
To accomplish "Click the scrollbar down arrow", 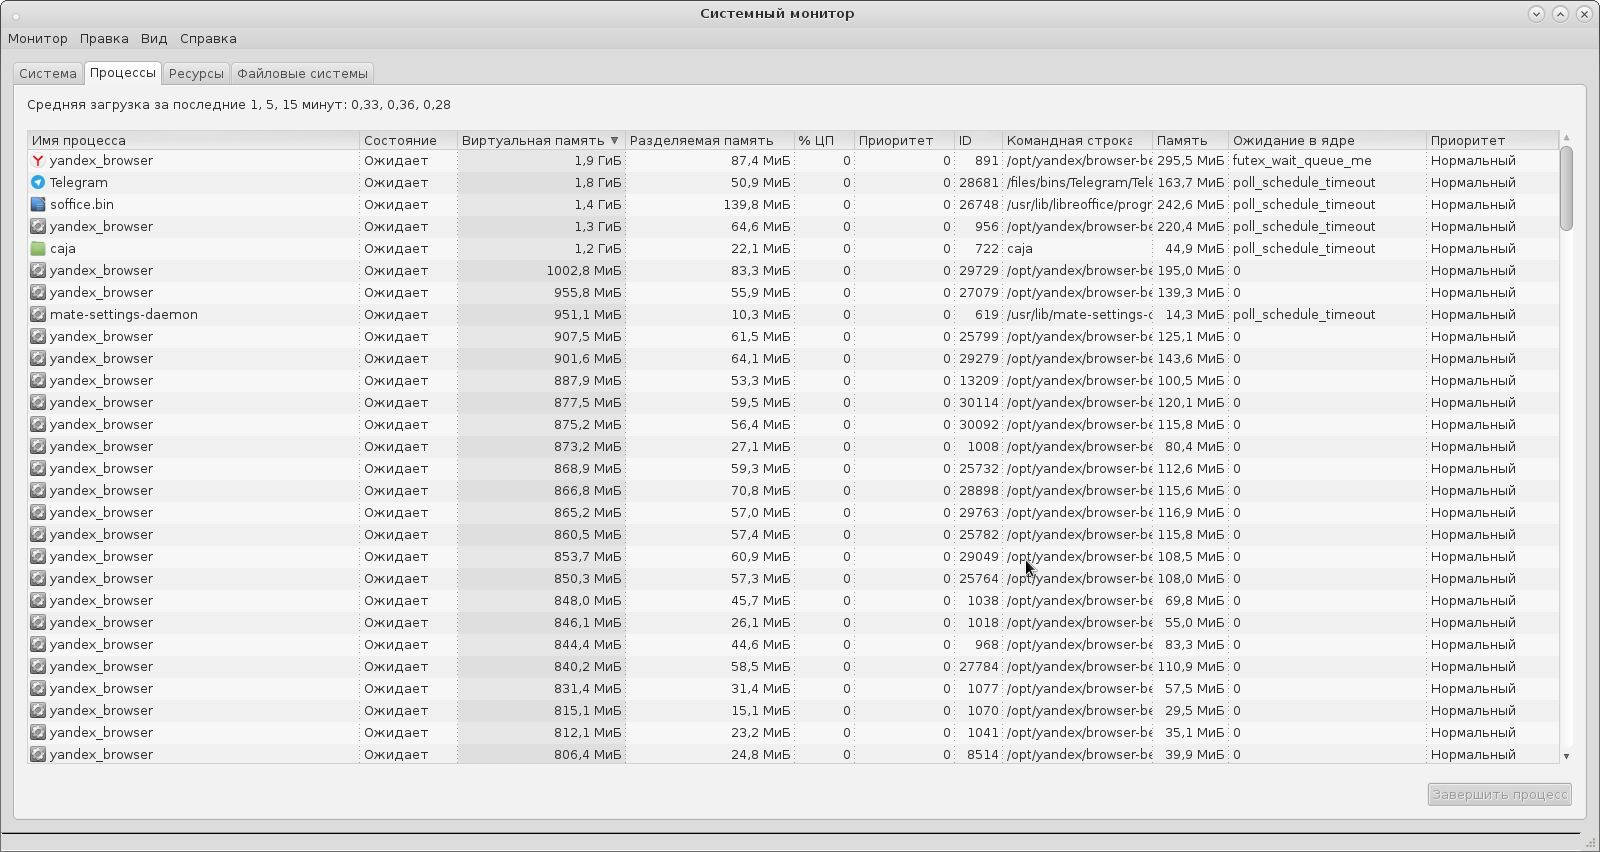I will [1566, 757].
